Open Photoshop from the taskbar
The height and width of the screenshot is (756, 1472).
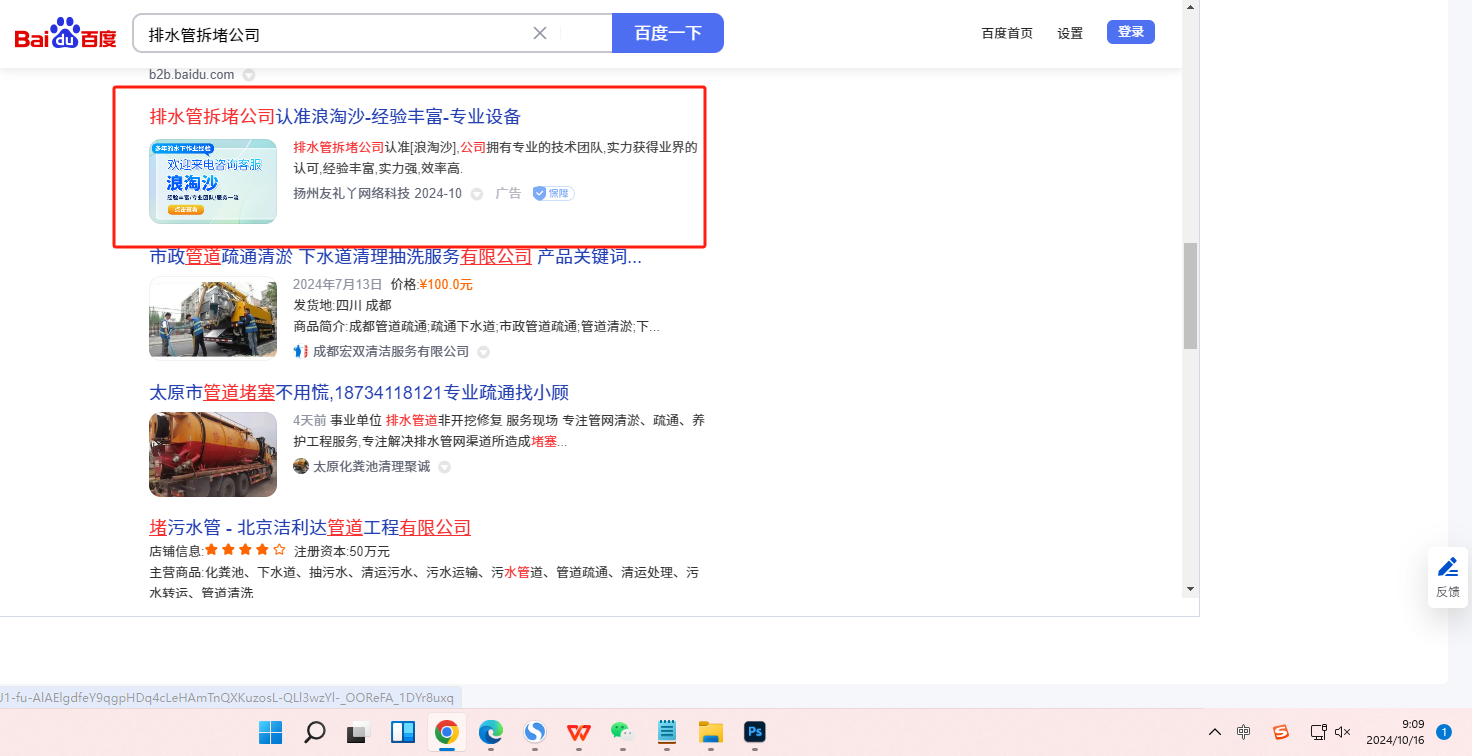point(755,732)
